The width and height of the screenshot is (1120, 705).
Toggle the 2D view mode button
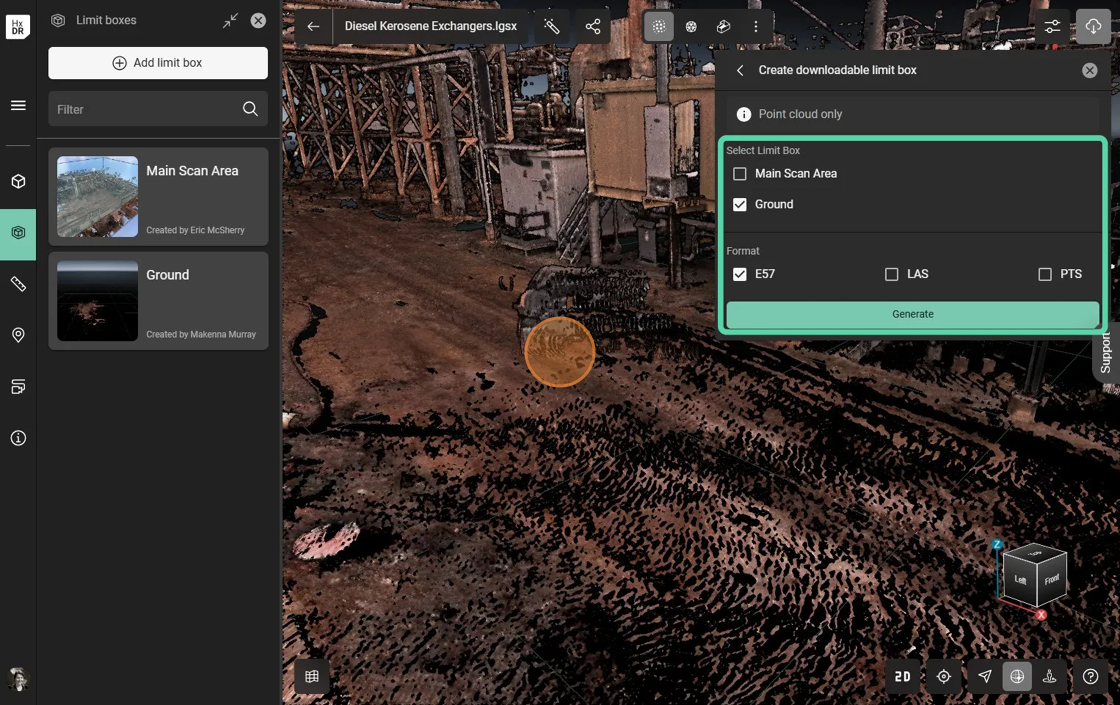[x=902, y=677]
